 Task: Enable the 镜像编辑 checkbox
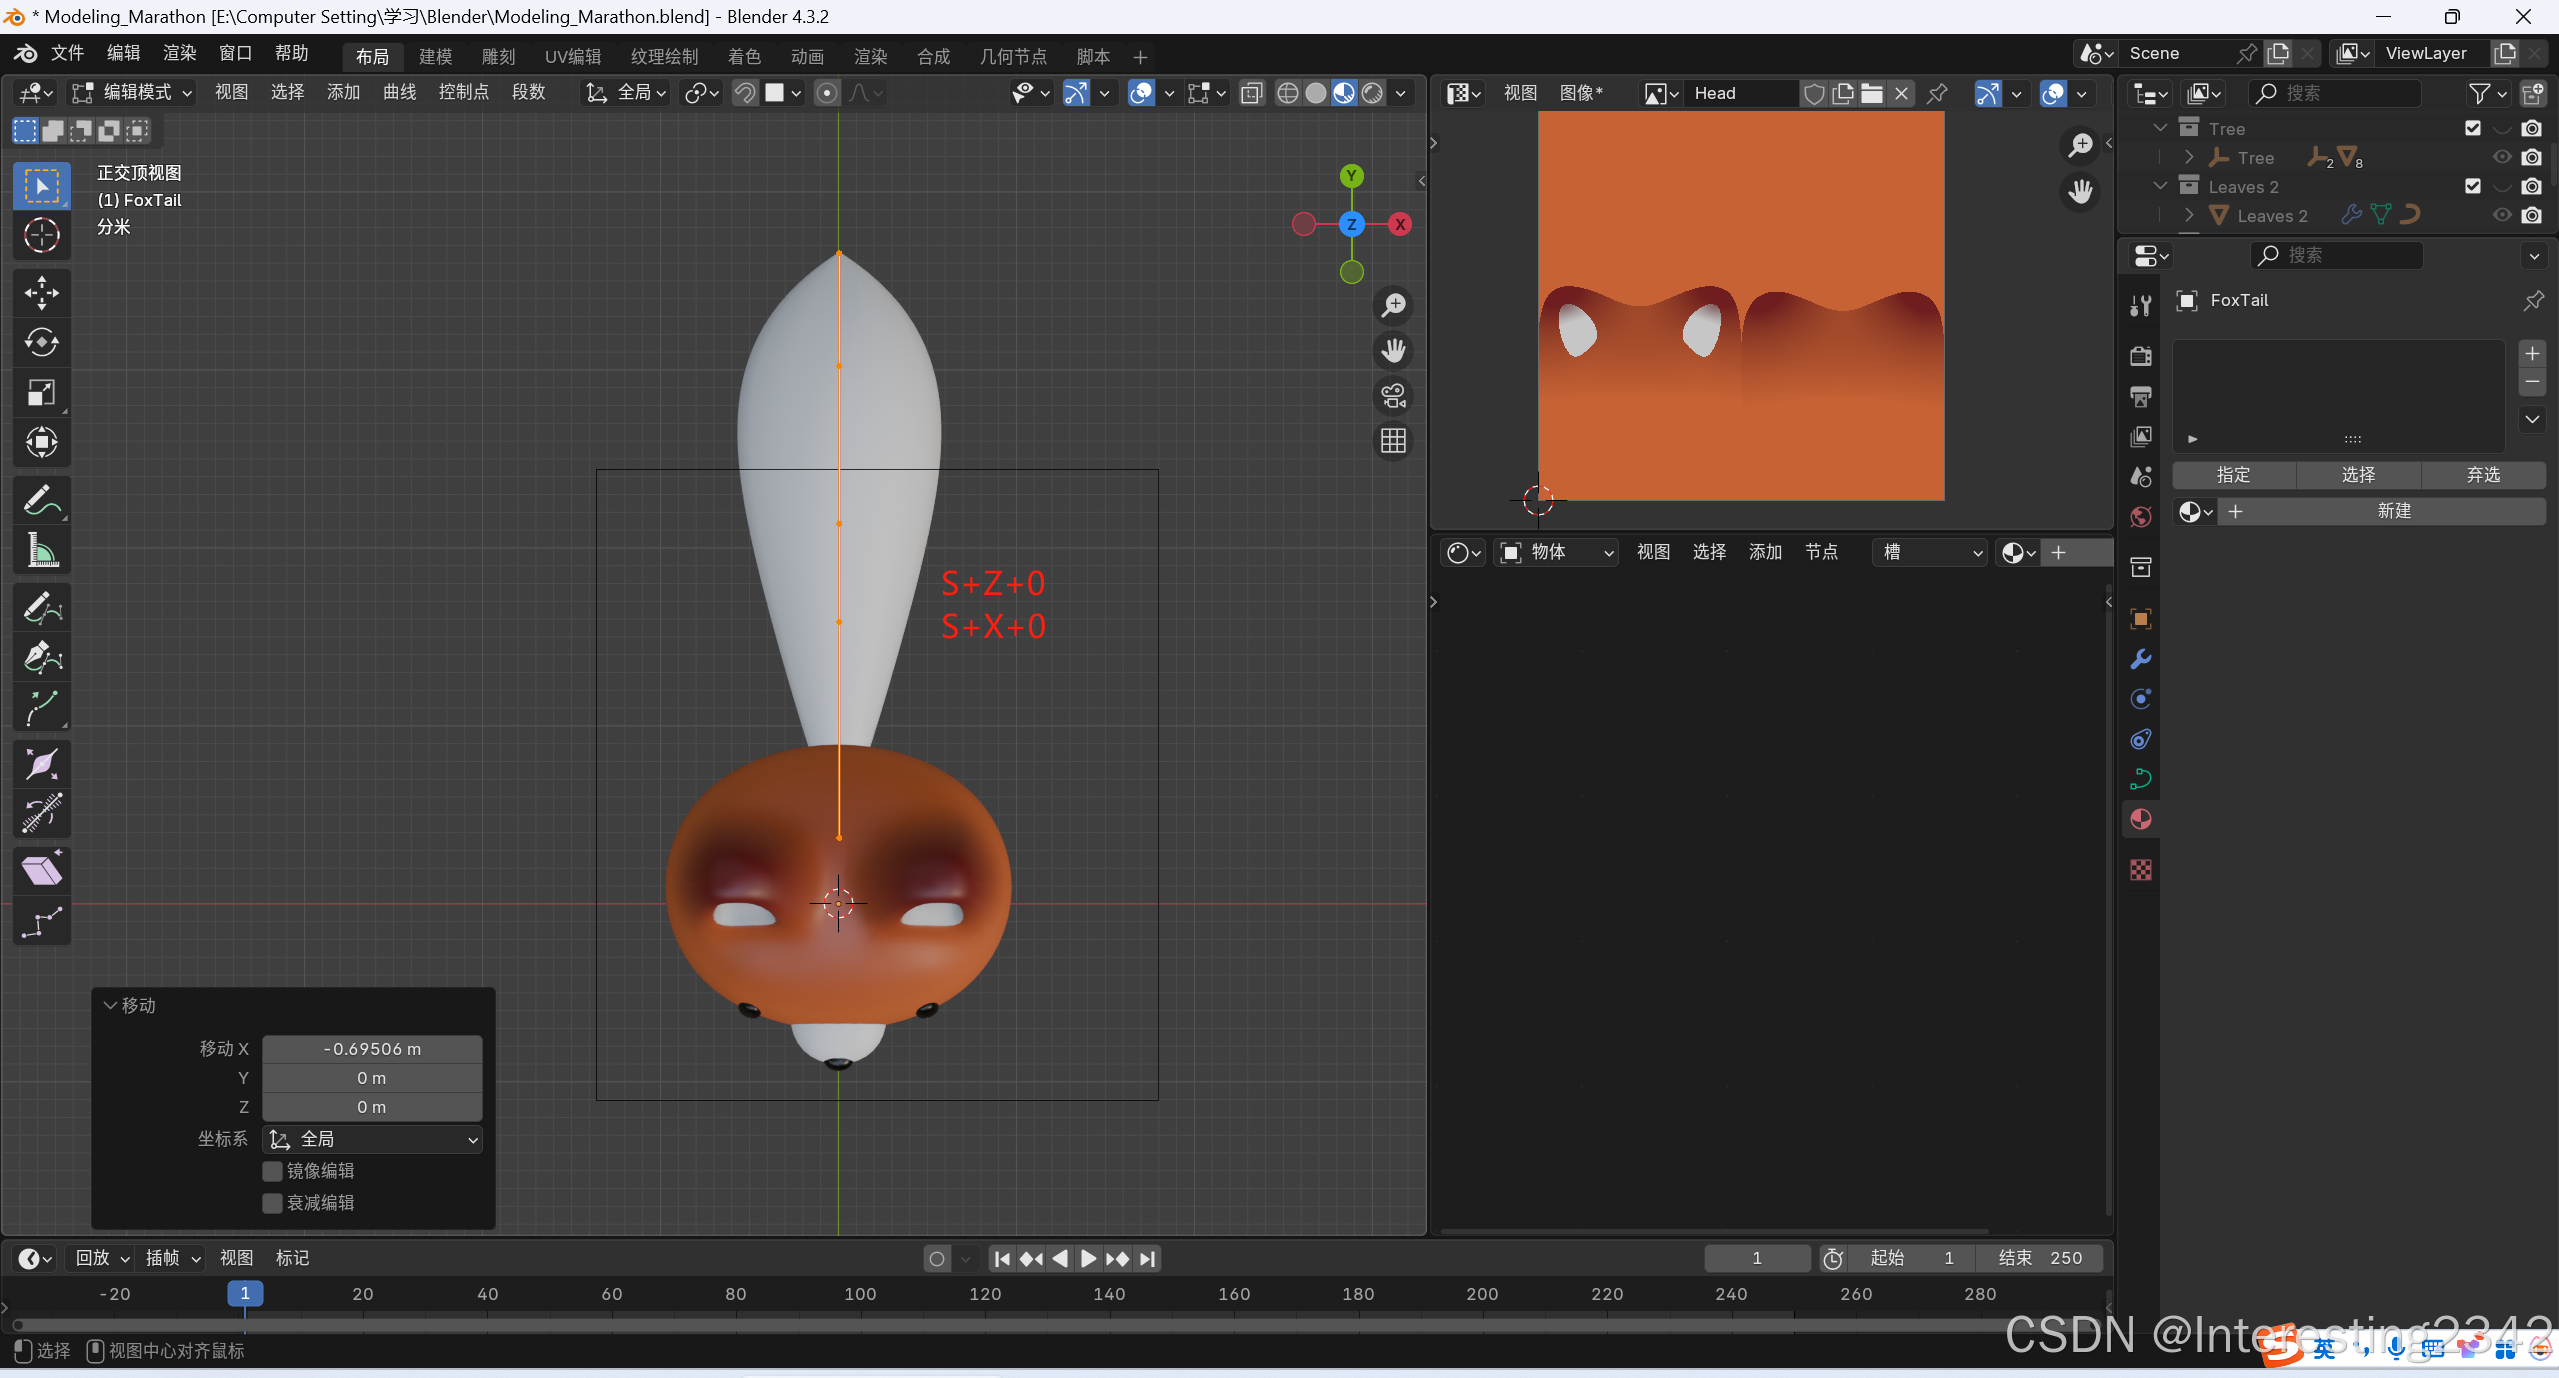tap(272, 1171)
